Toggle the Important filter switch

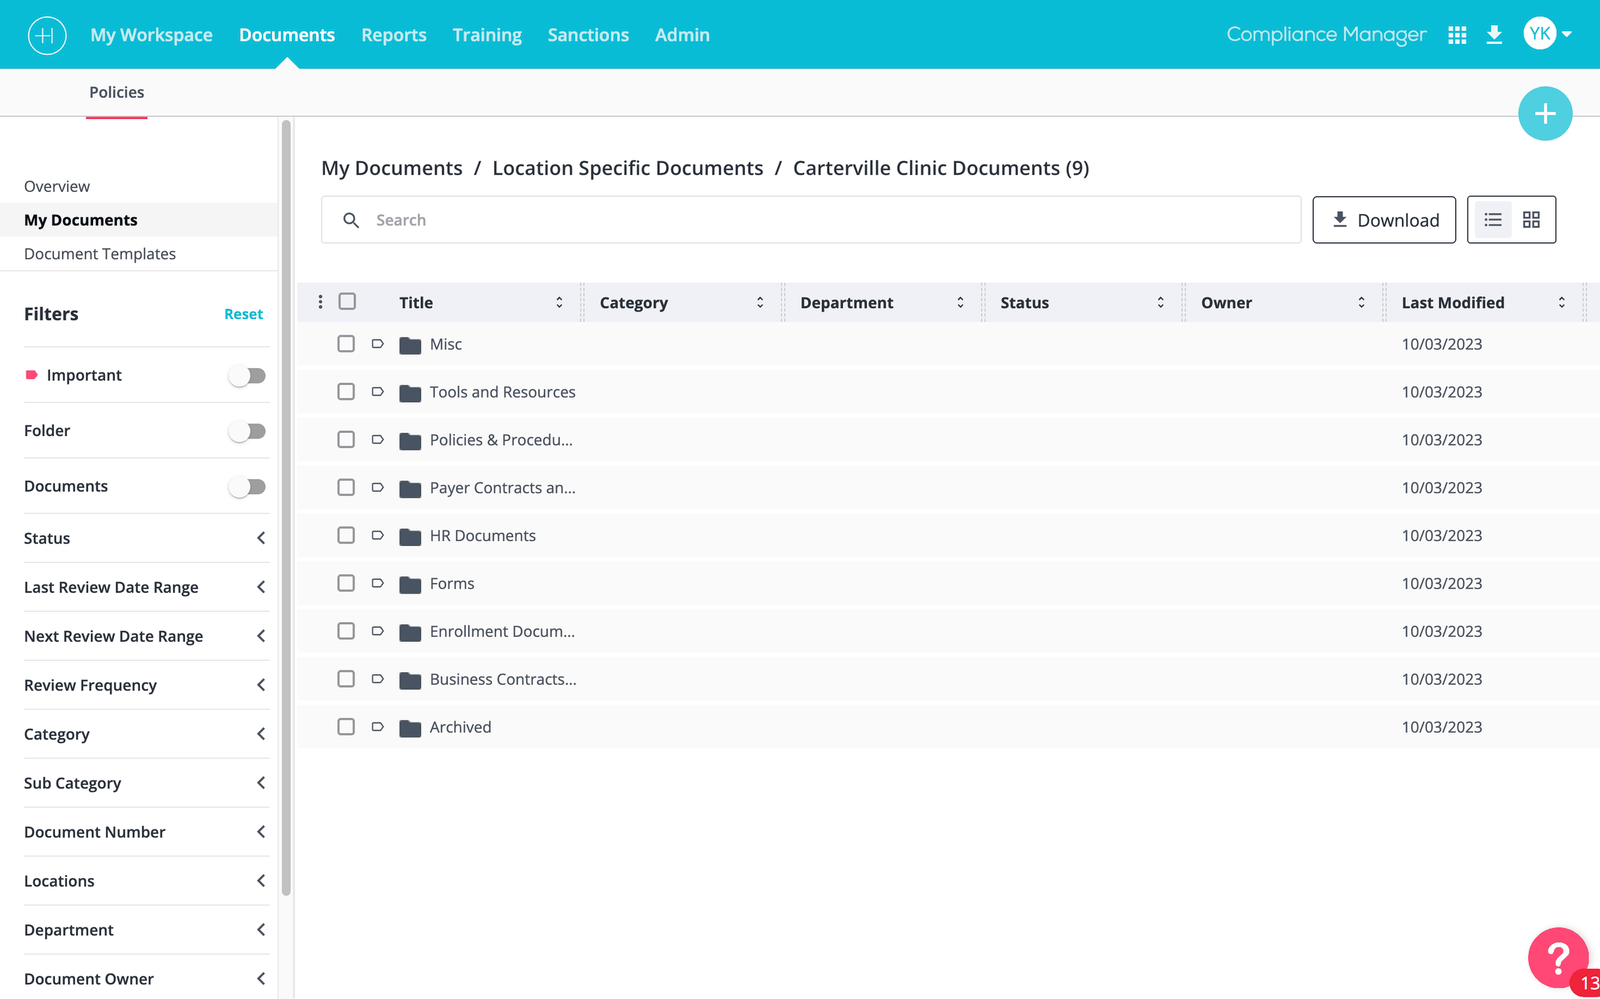click(x=247, y=376)
